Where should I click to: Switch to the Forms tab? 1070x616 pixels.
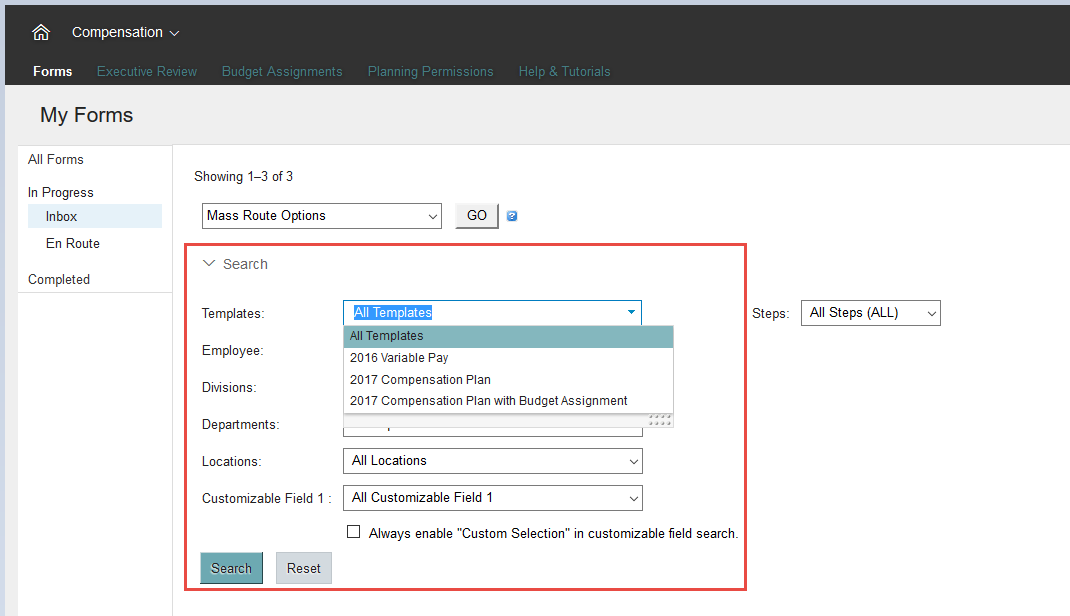pyautogui.click(x=53, y=72)
